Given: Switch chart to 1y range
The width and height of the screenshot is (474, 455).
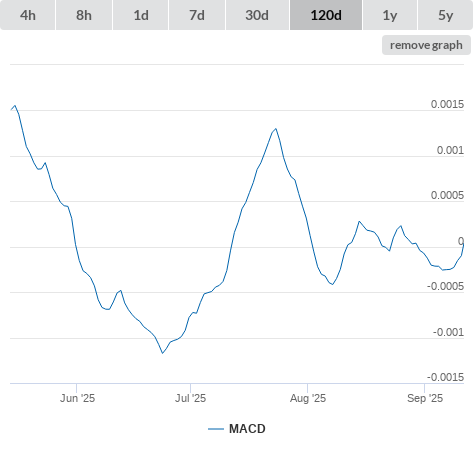Looking at the screenshot, I should (390, 15).
